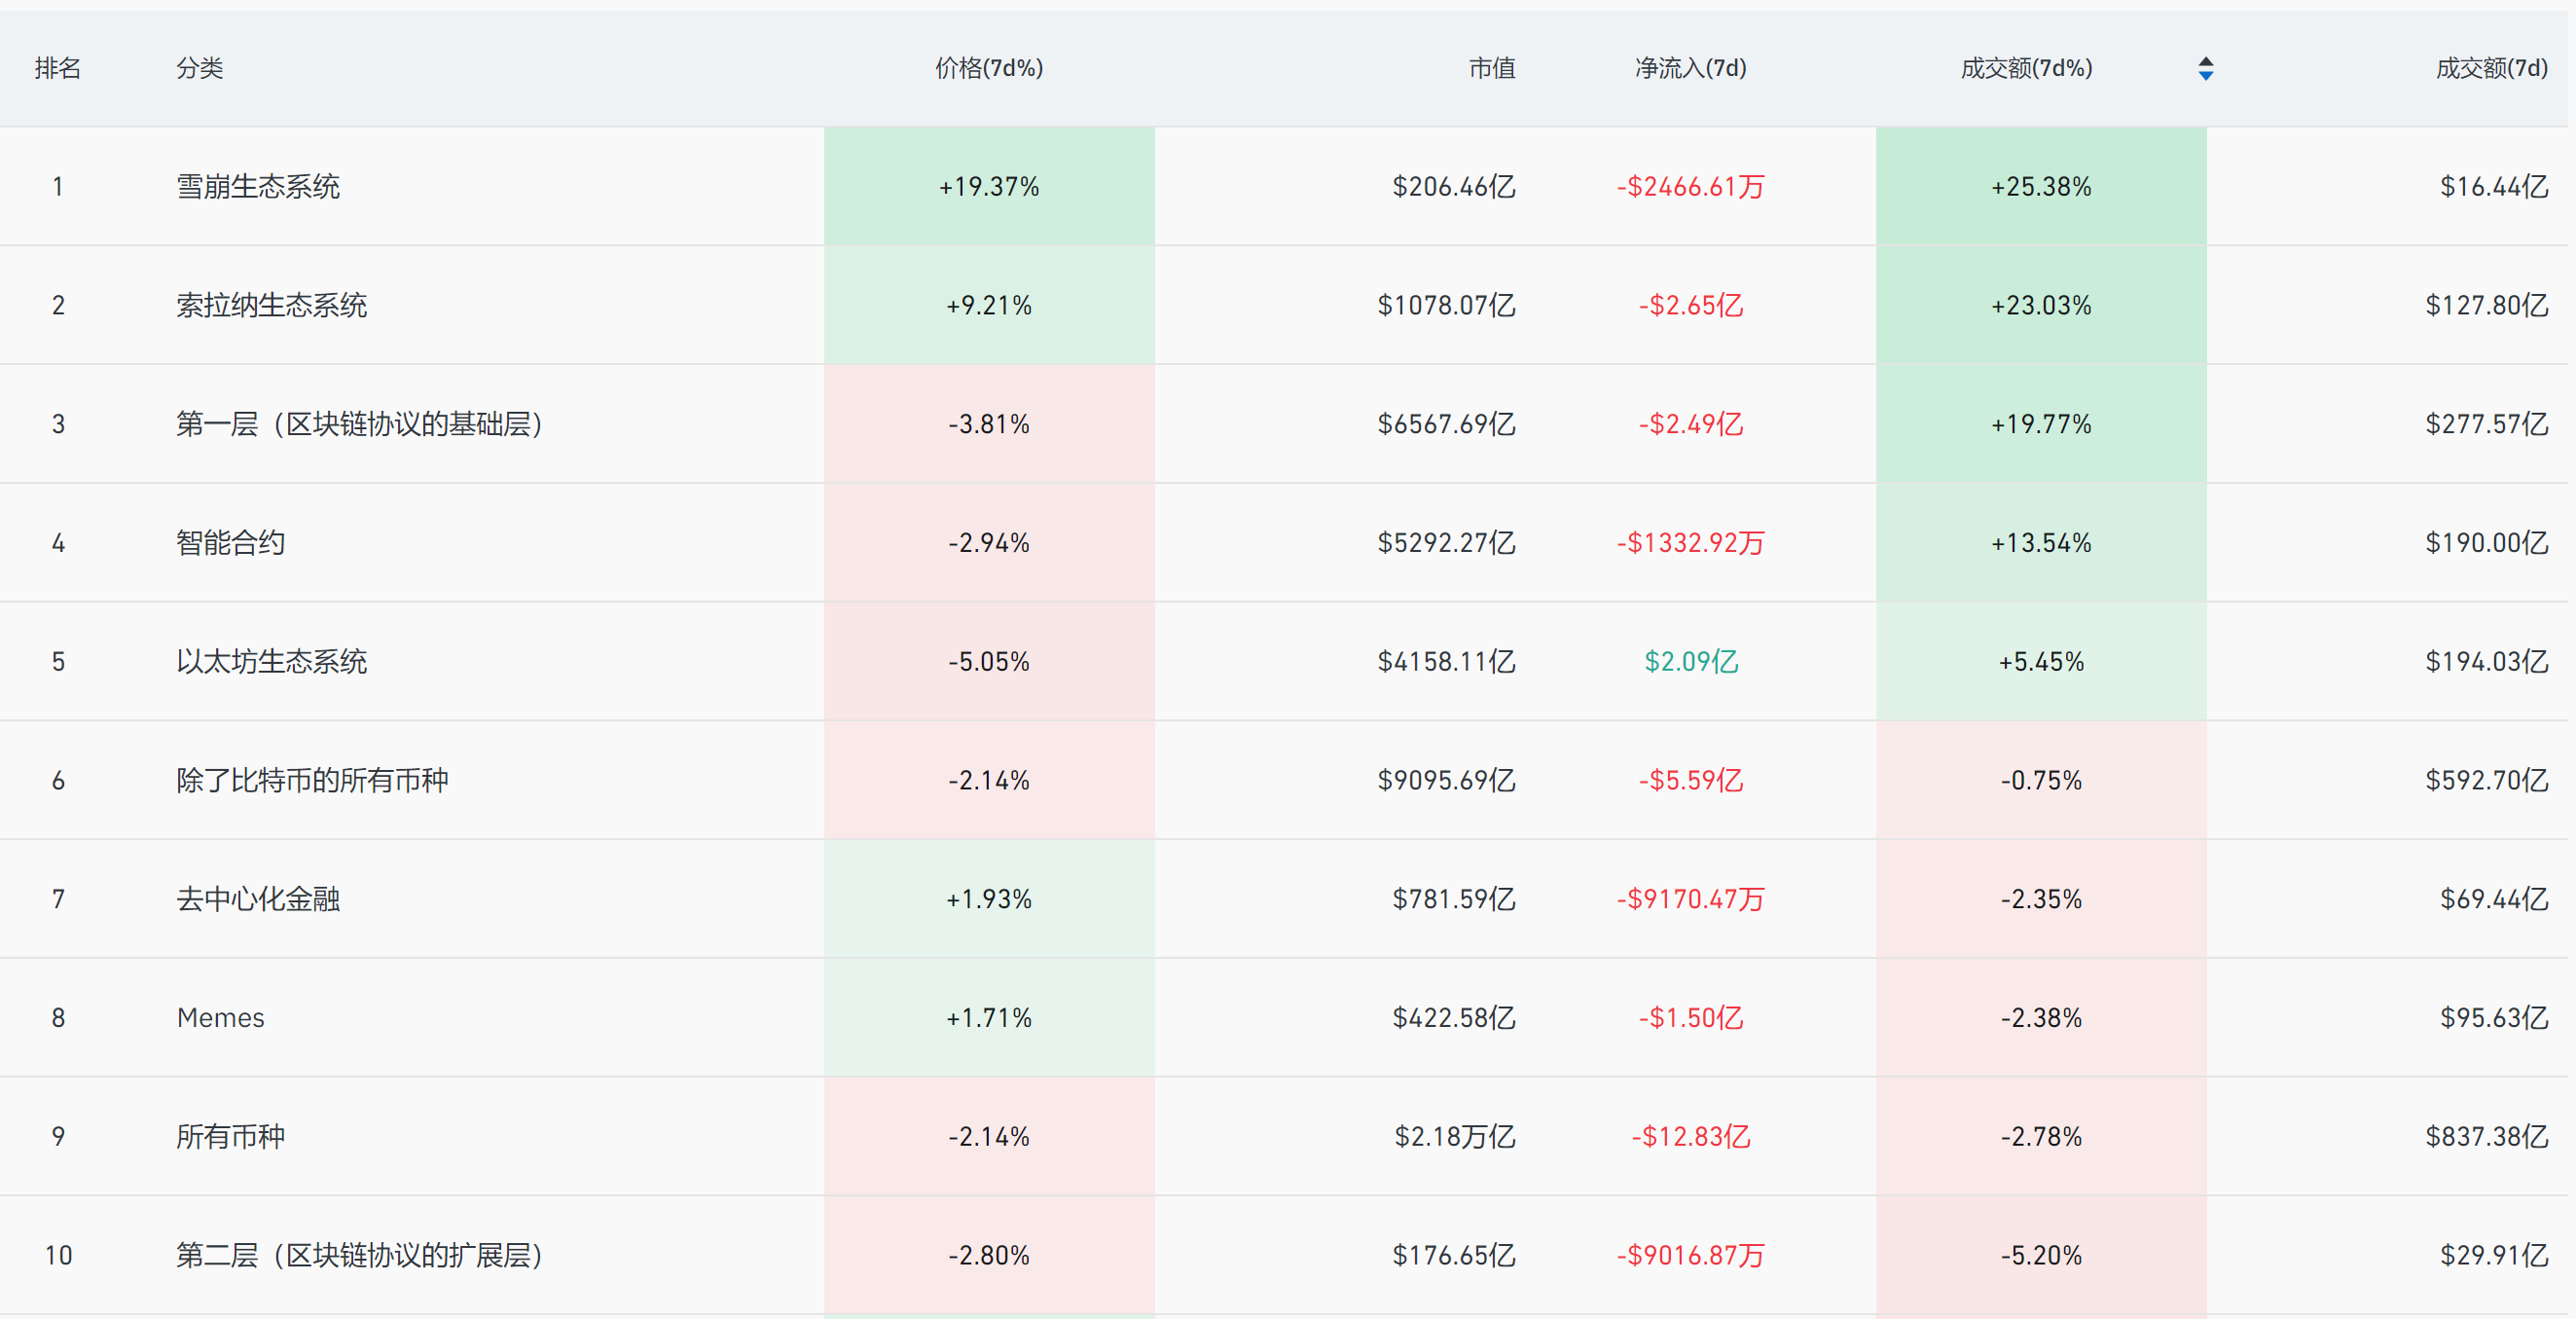
Task: Select volume change -2.78%
Action: tap(2041, 1136)
